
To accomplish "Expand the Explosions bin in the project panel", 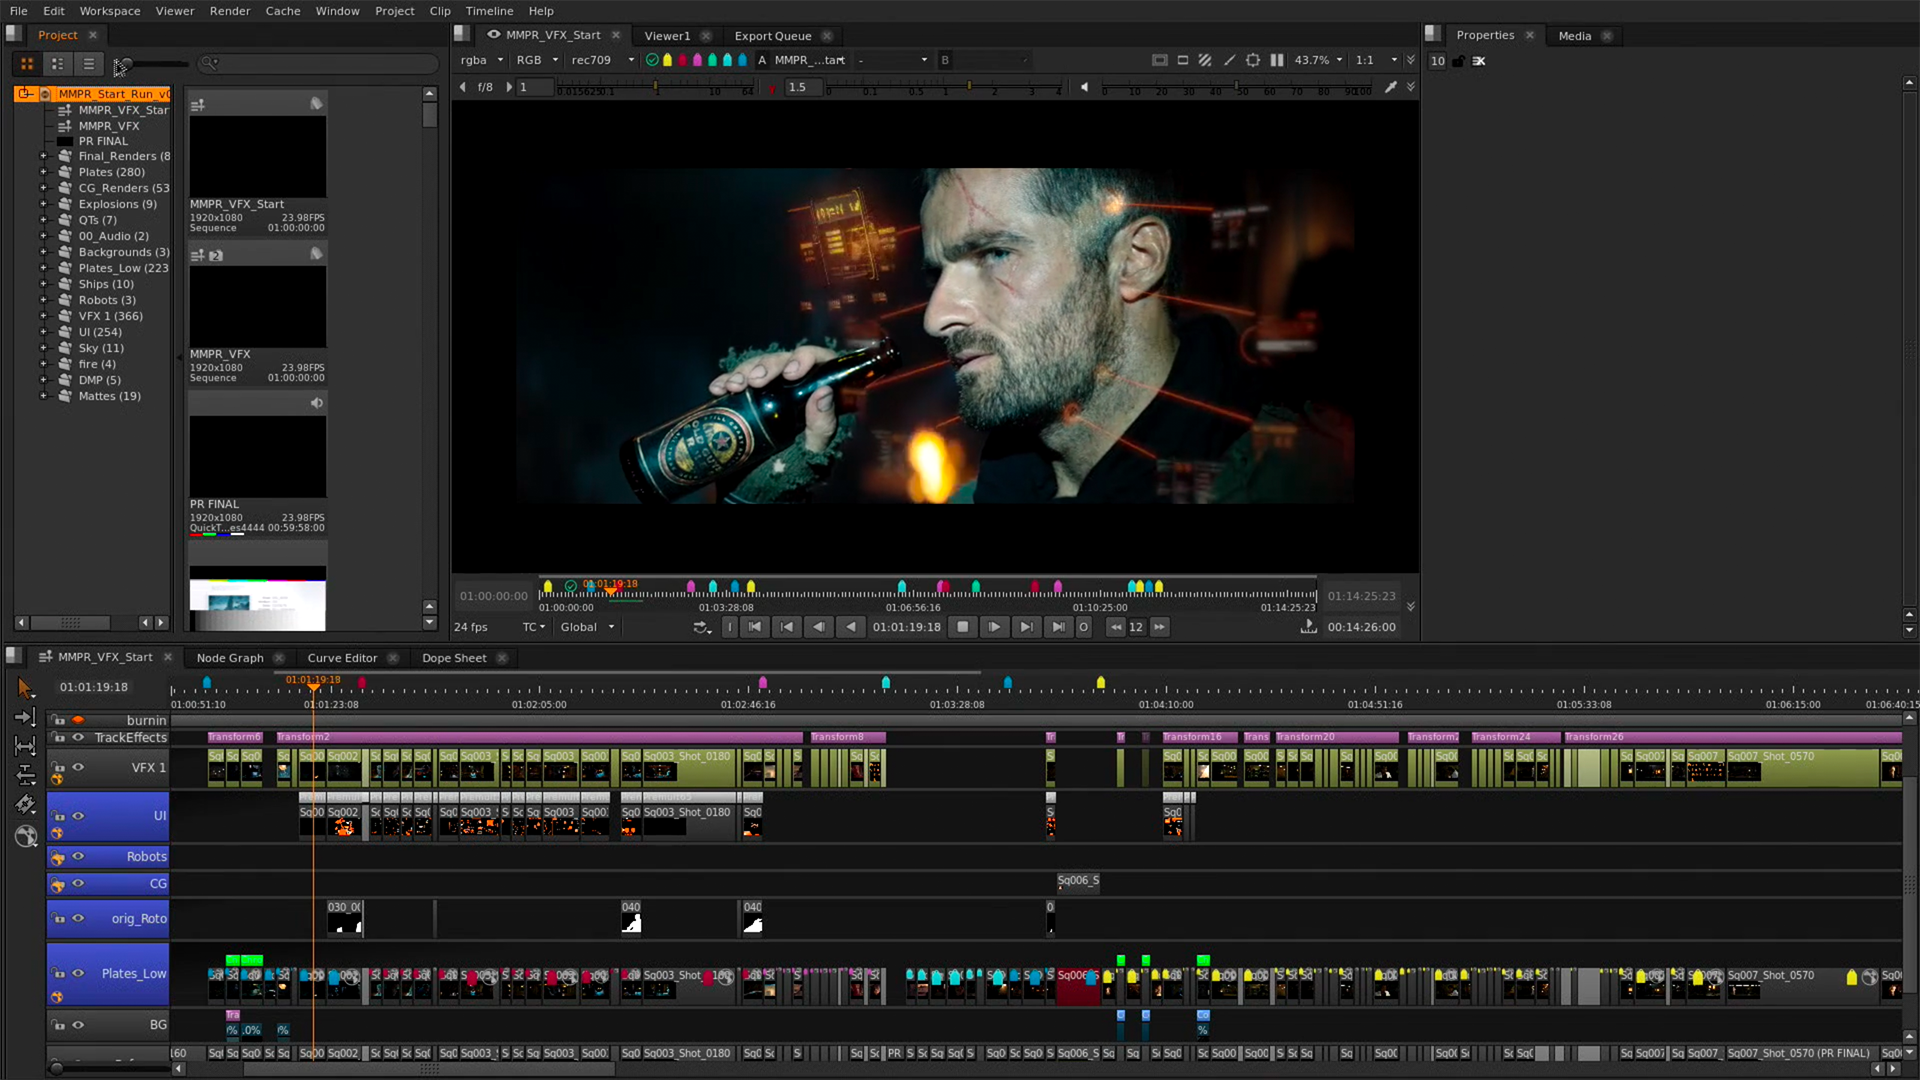I will [x=42, y=204].
